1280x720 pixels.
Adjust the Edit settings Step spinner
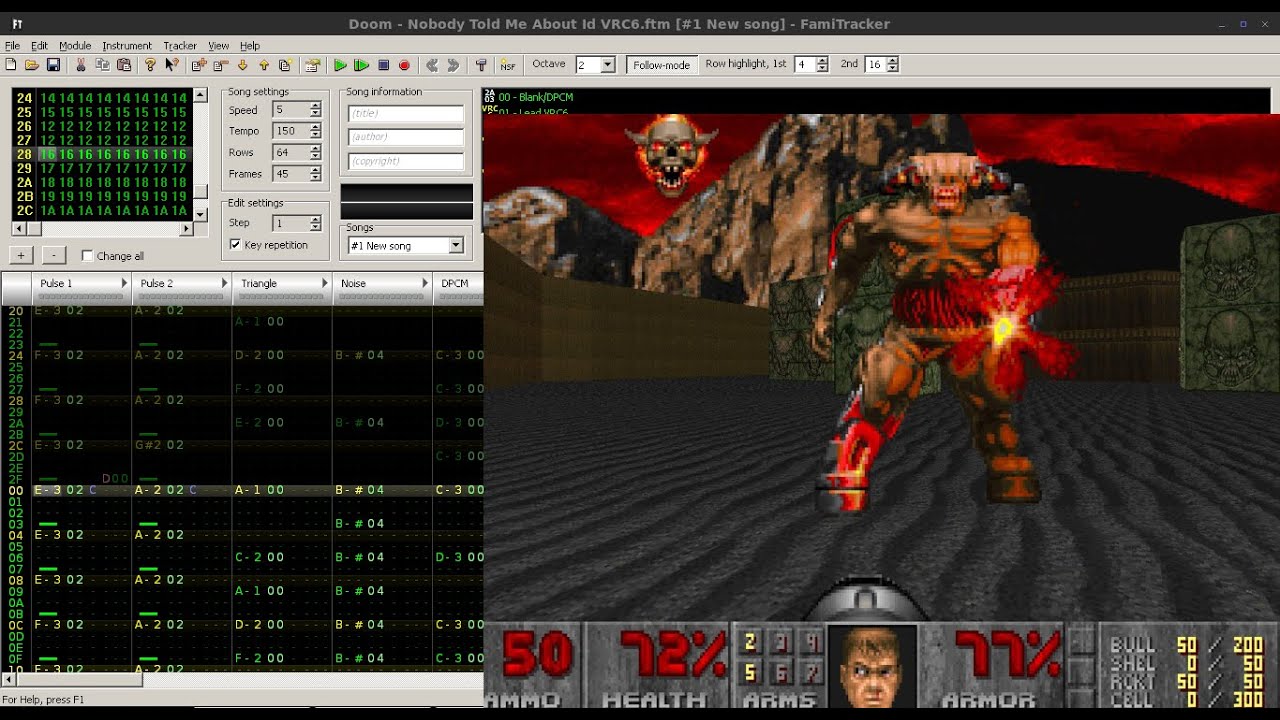pos(315,223)
